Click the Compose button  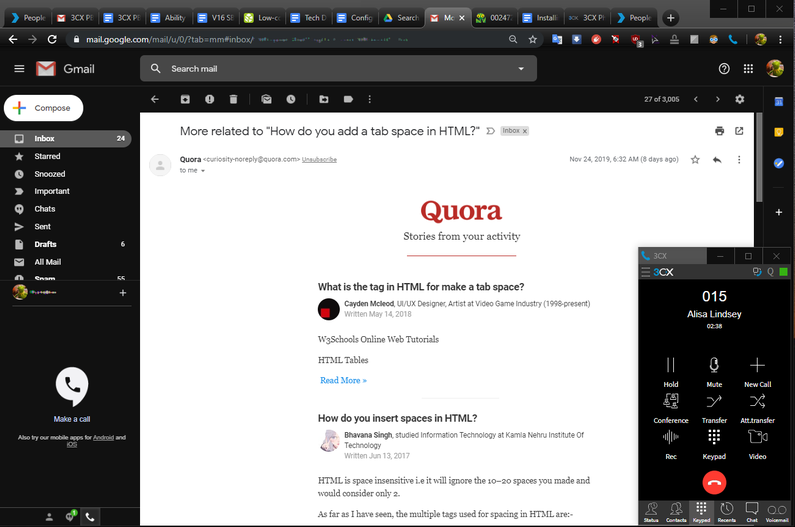pos(44,108)
